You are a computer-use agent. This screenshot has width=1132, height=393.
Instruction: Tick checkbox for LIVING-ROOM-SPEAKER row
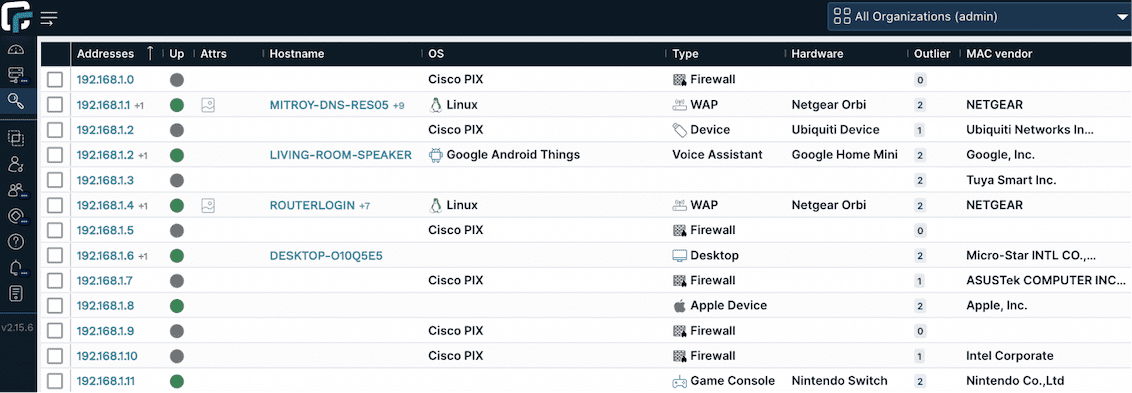(x=55, y=155)
